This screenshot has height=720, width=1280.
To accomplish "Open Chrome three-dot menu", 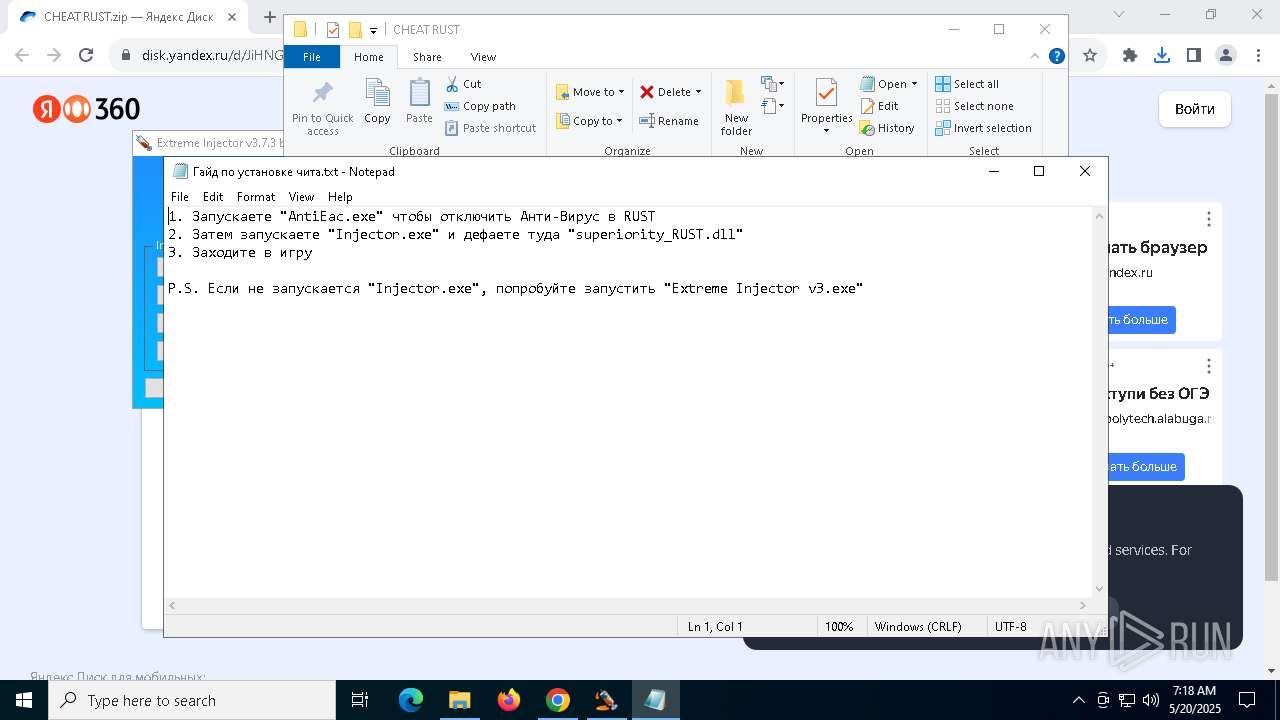I will (x=1257, y=56).
